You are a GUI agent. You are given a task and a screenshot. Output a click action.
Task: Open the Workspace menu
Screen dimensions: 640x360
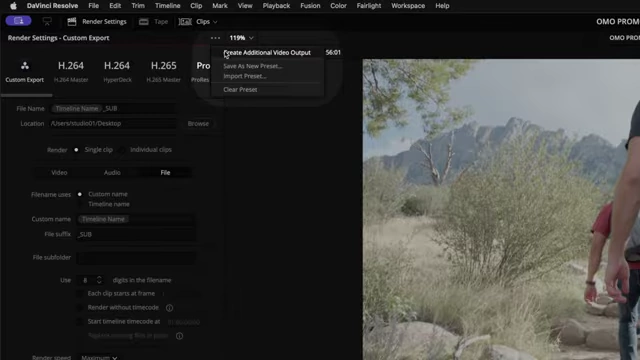[408, 6]
